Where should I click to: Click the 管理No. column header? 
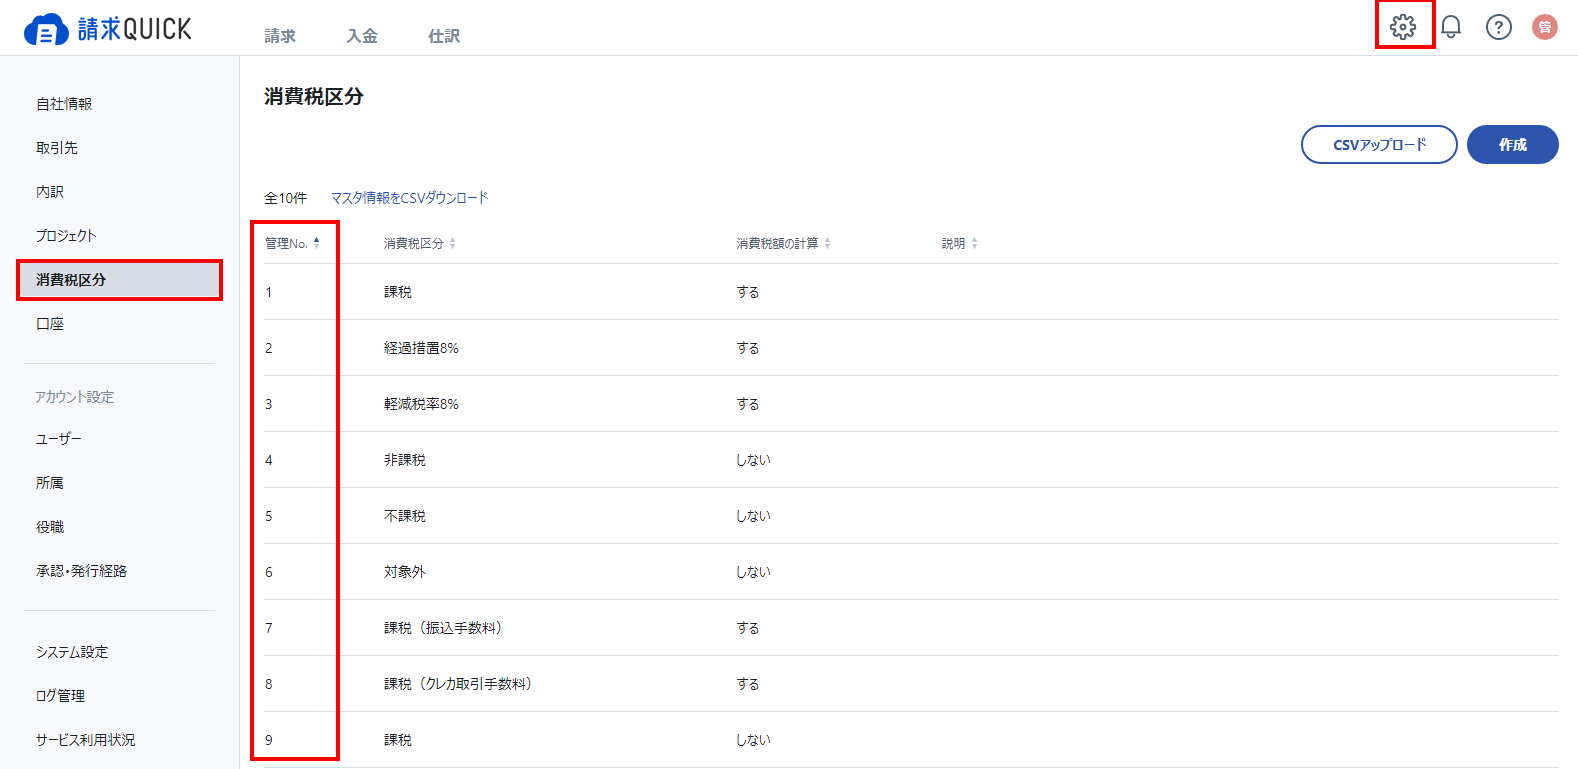(x=286, y=243)
